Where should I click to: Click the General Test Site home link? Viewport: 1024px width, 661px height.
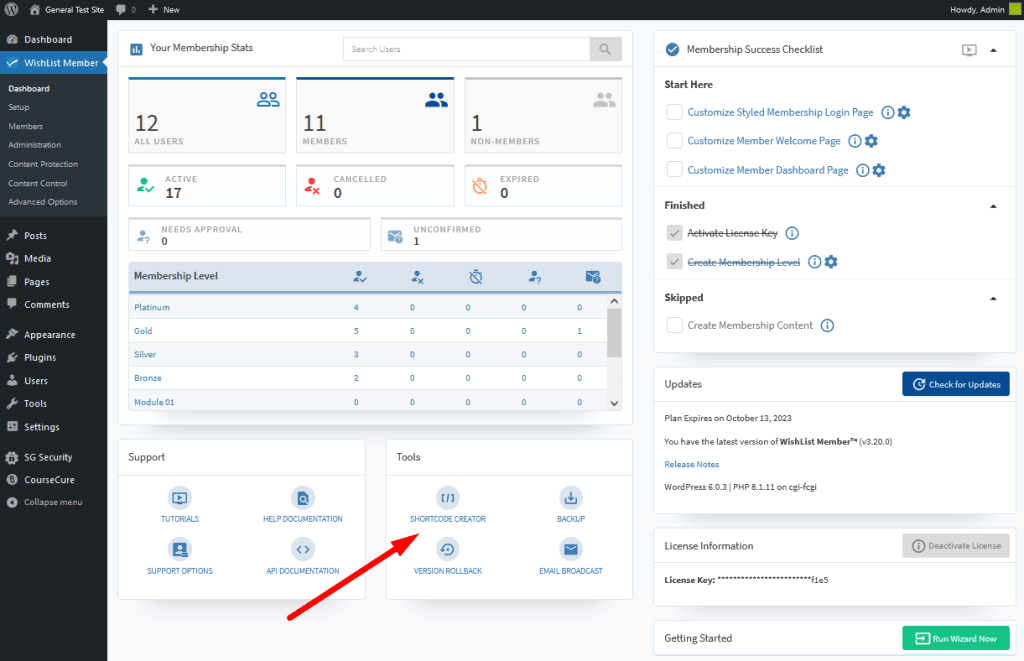67,9
